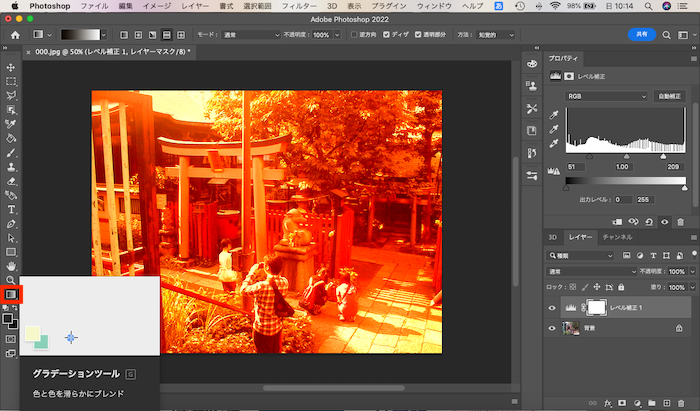Pick the black point eyedropper

554,115
